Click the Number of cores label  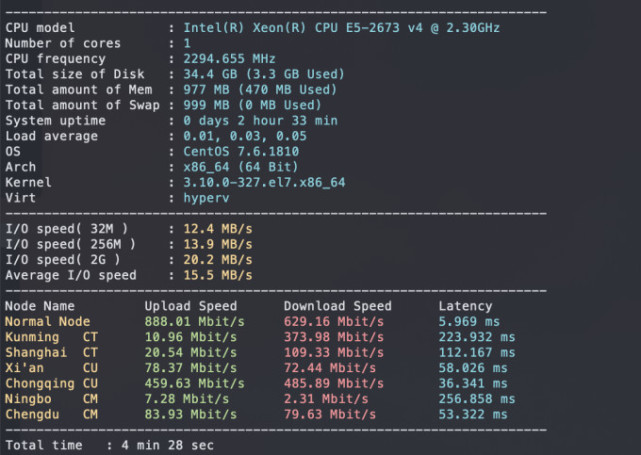[63, 43]
